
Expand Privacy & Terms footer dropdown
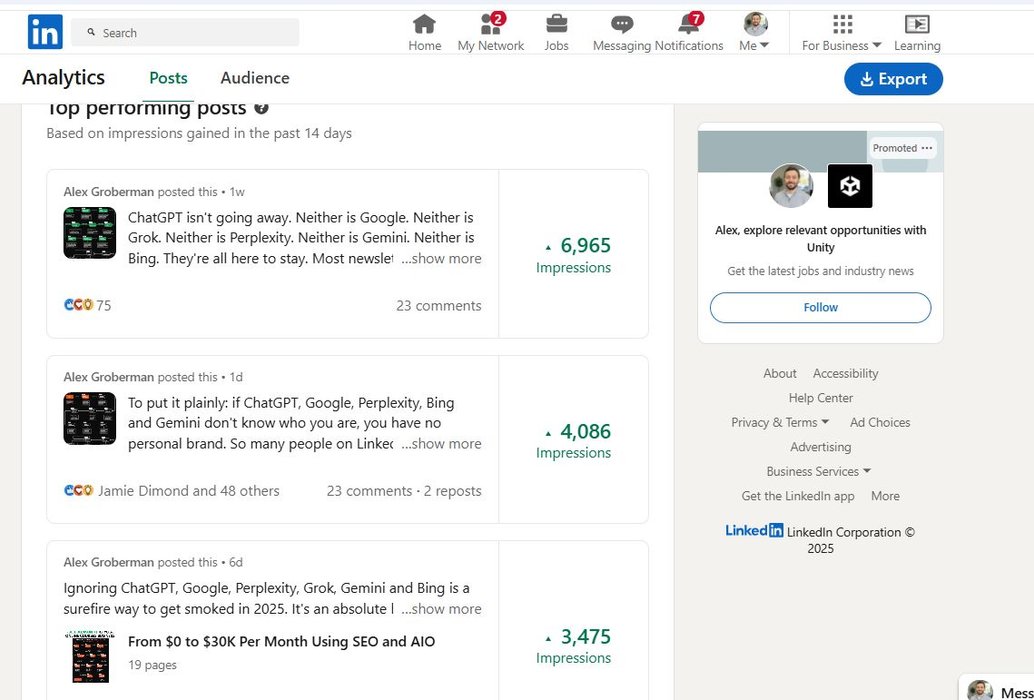tap(780, 422)
